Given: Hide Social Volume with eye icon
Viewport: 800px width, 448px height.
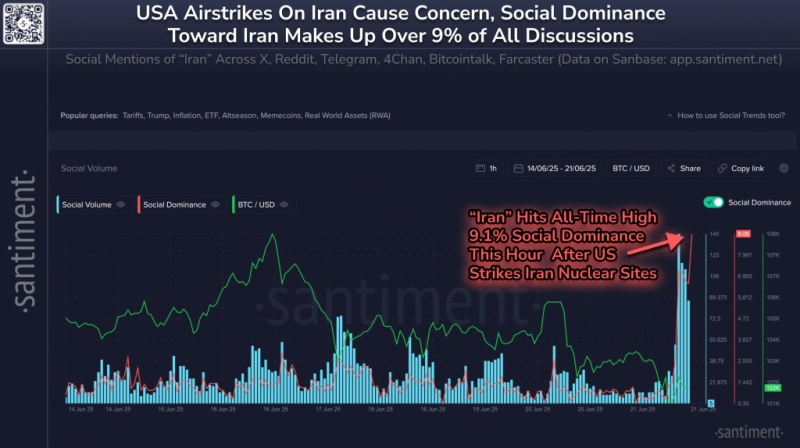Looking at the screenshot, I should pos(121,205).
